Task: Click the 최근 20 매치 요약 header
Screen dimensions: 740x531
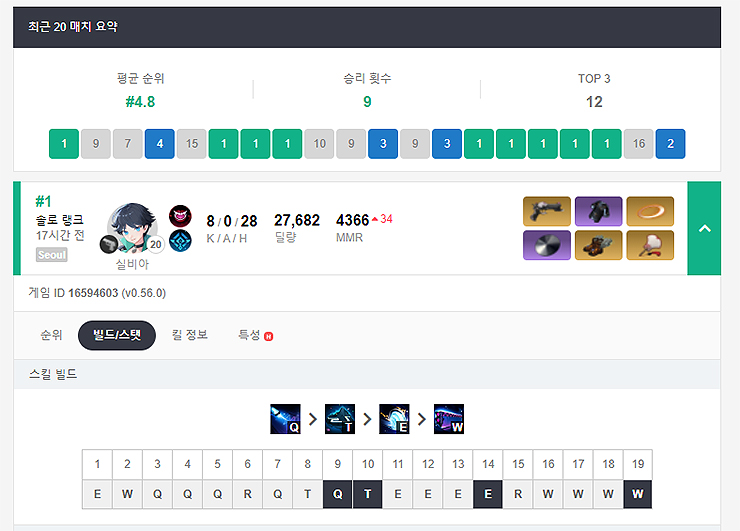Action: 72,27
